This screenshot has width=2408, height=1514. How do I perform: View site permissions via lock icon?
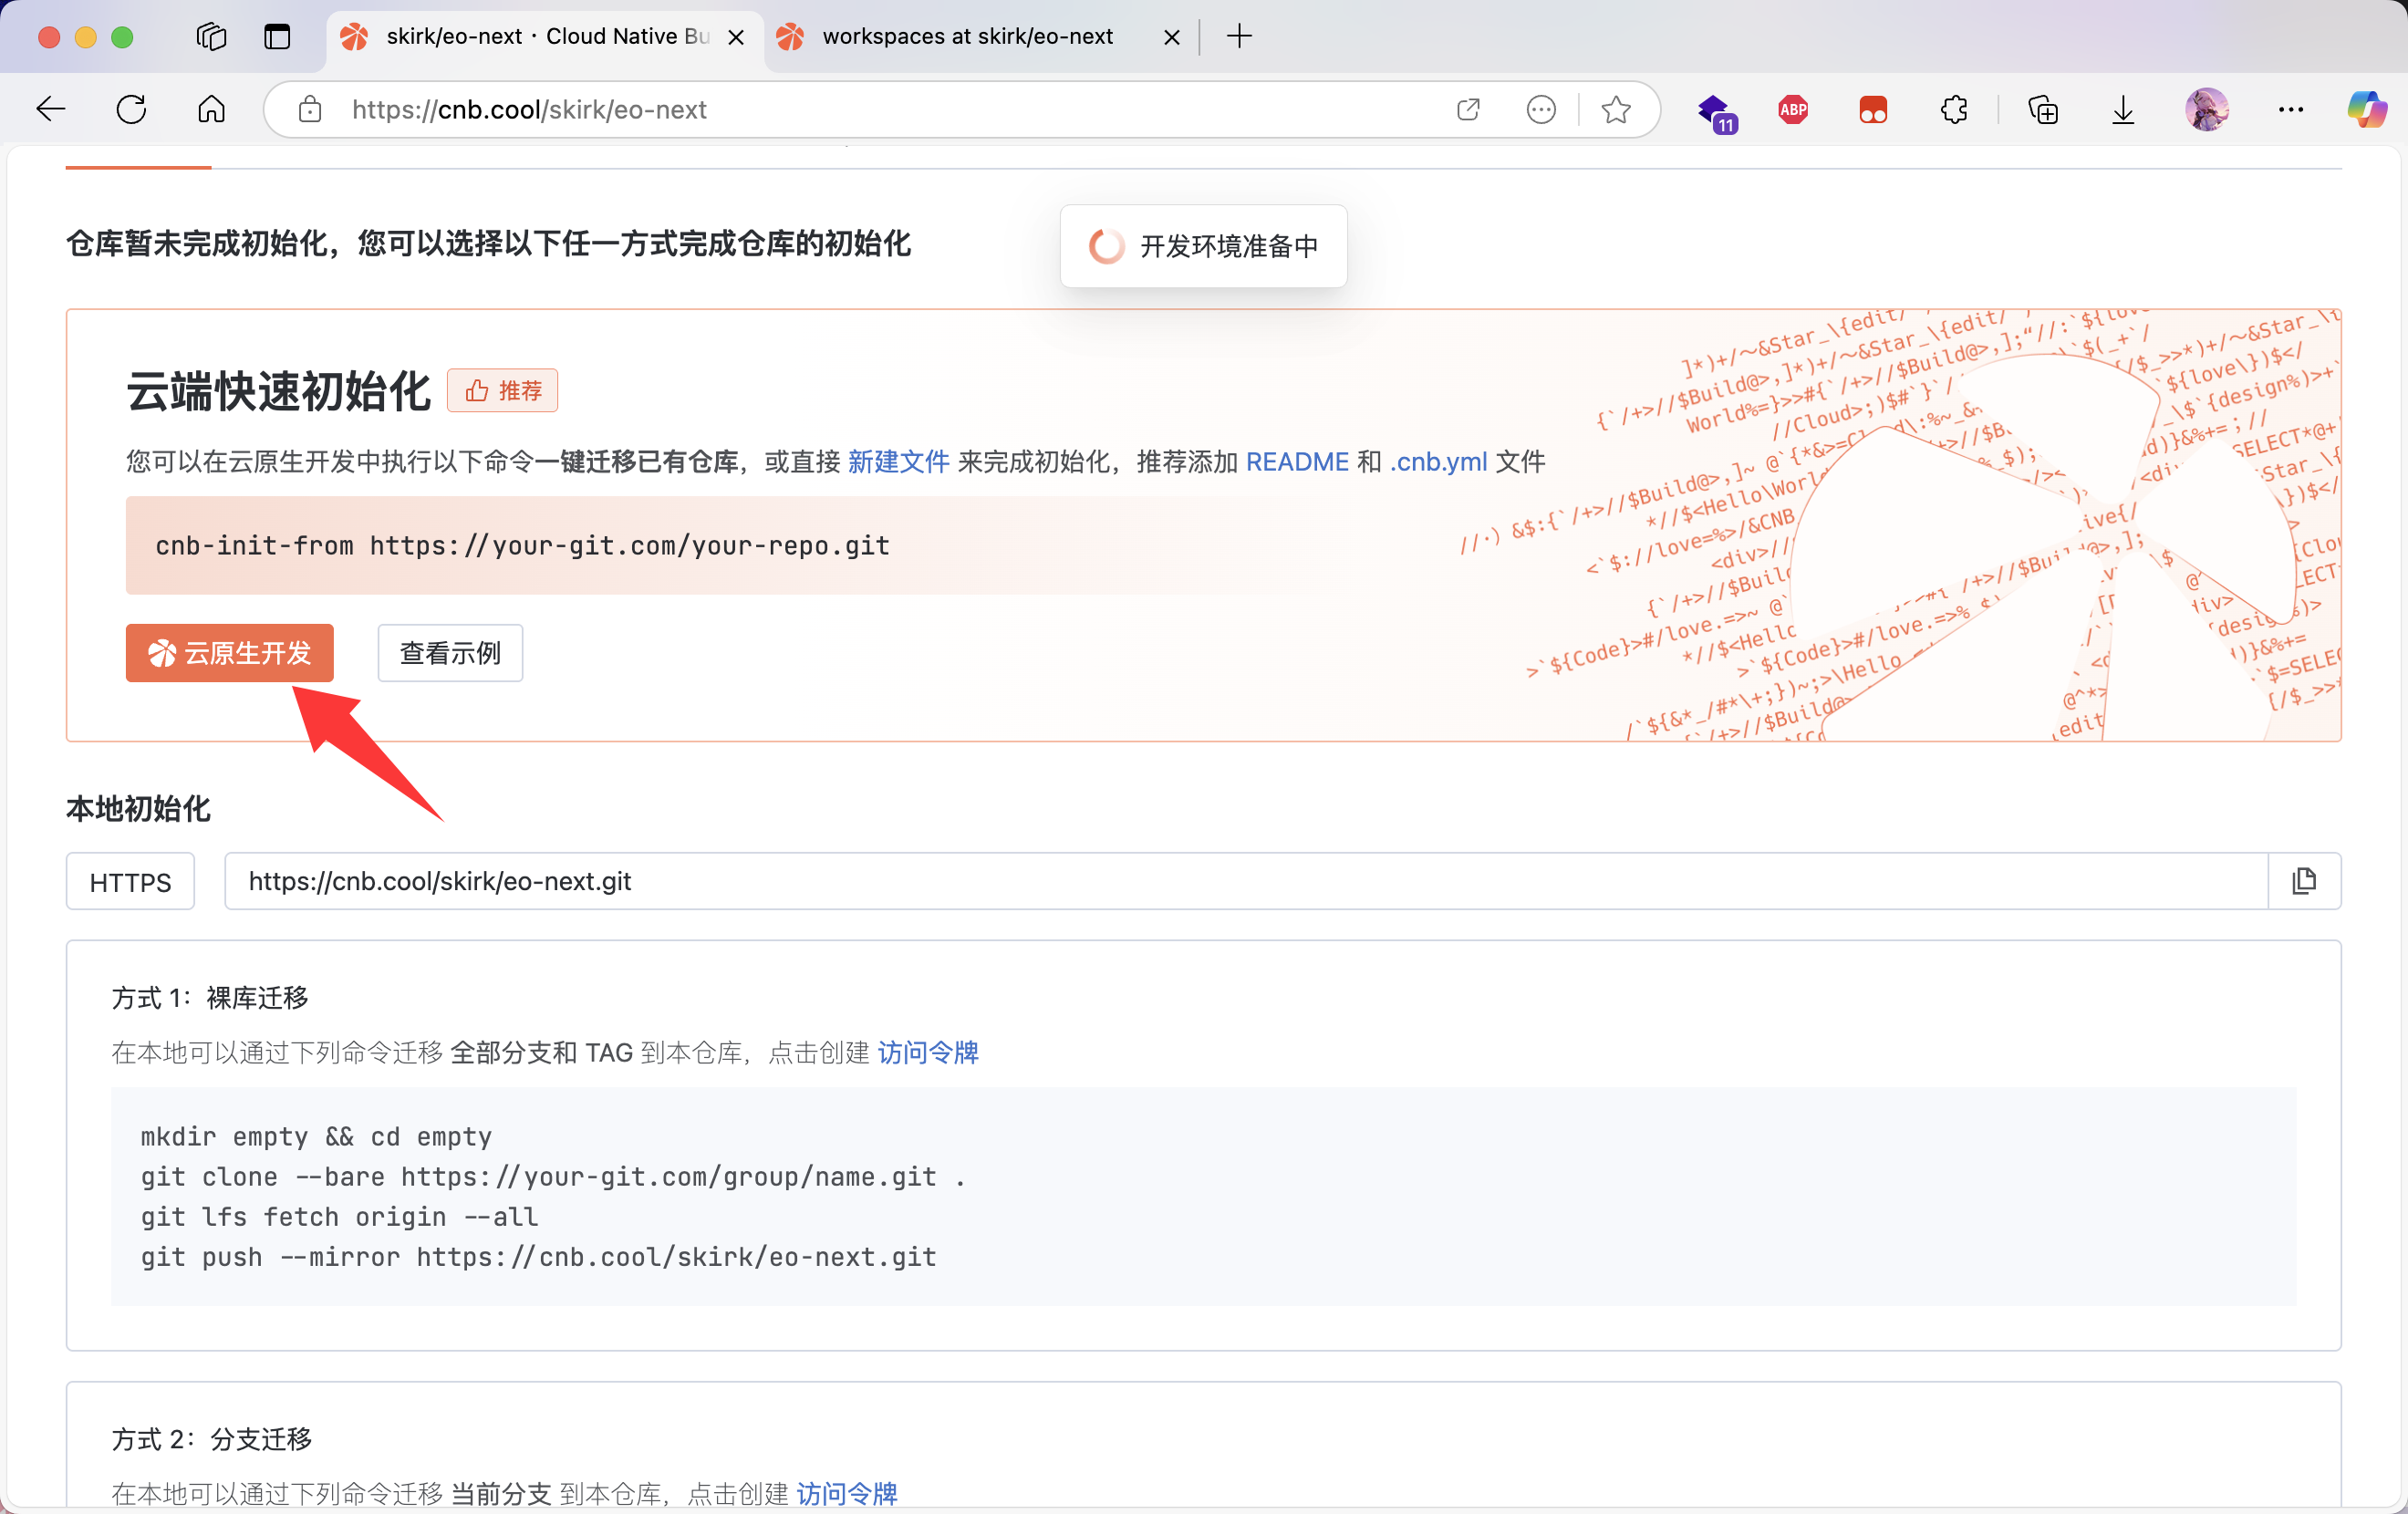tap(310, 110)
